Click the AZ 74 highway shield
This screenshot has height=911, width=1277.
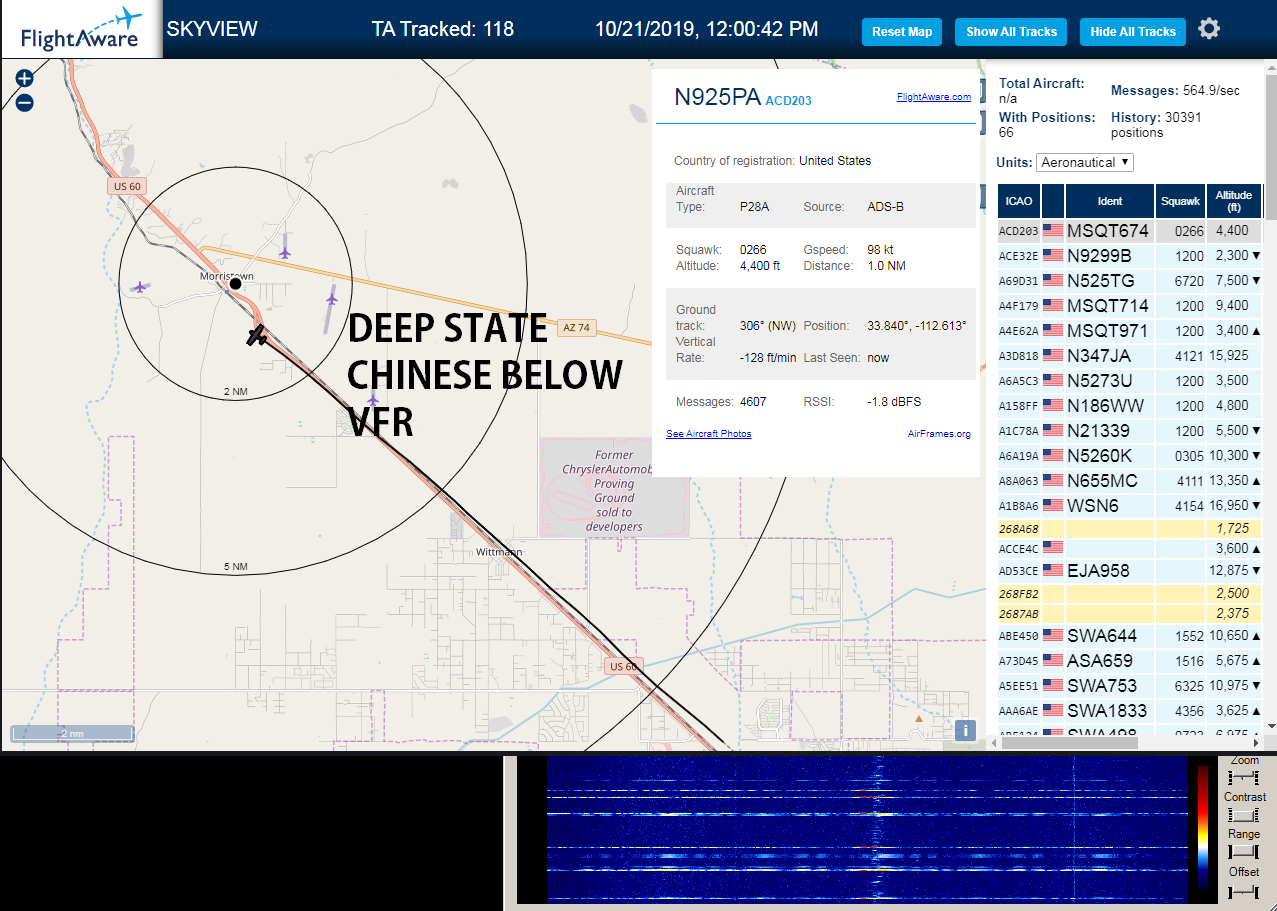click(576, 327)
